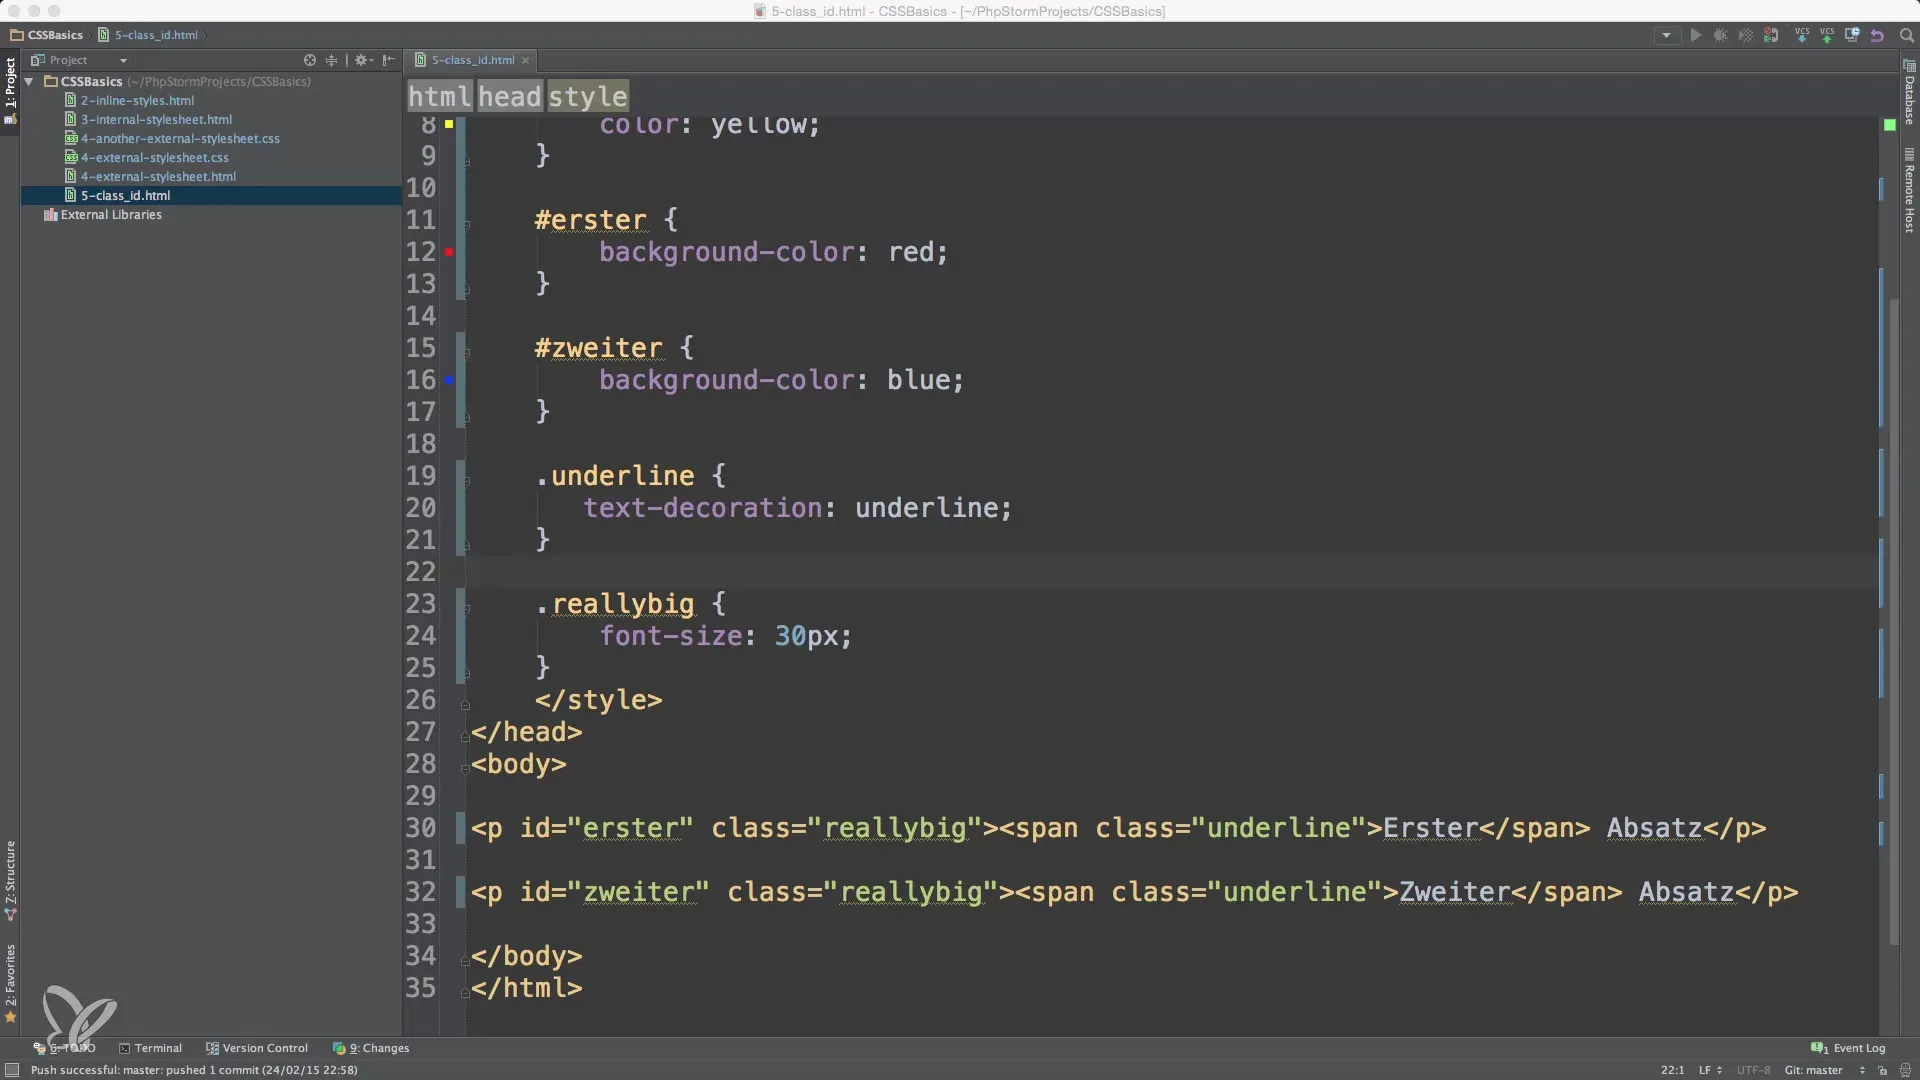1920x1080 pixels.
Task: Click Scroll from Source target icon
Action: click(310, 60)
